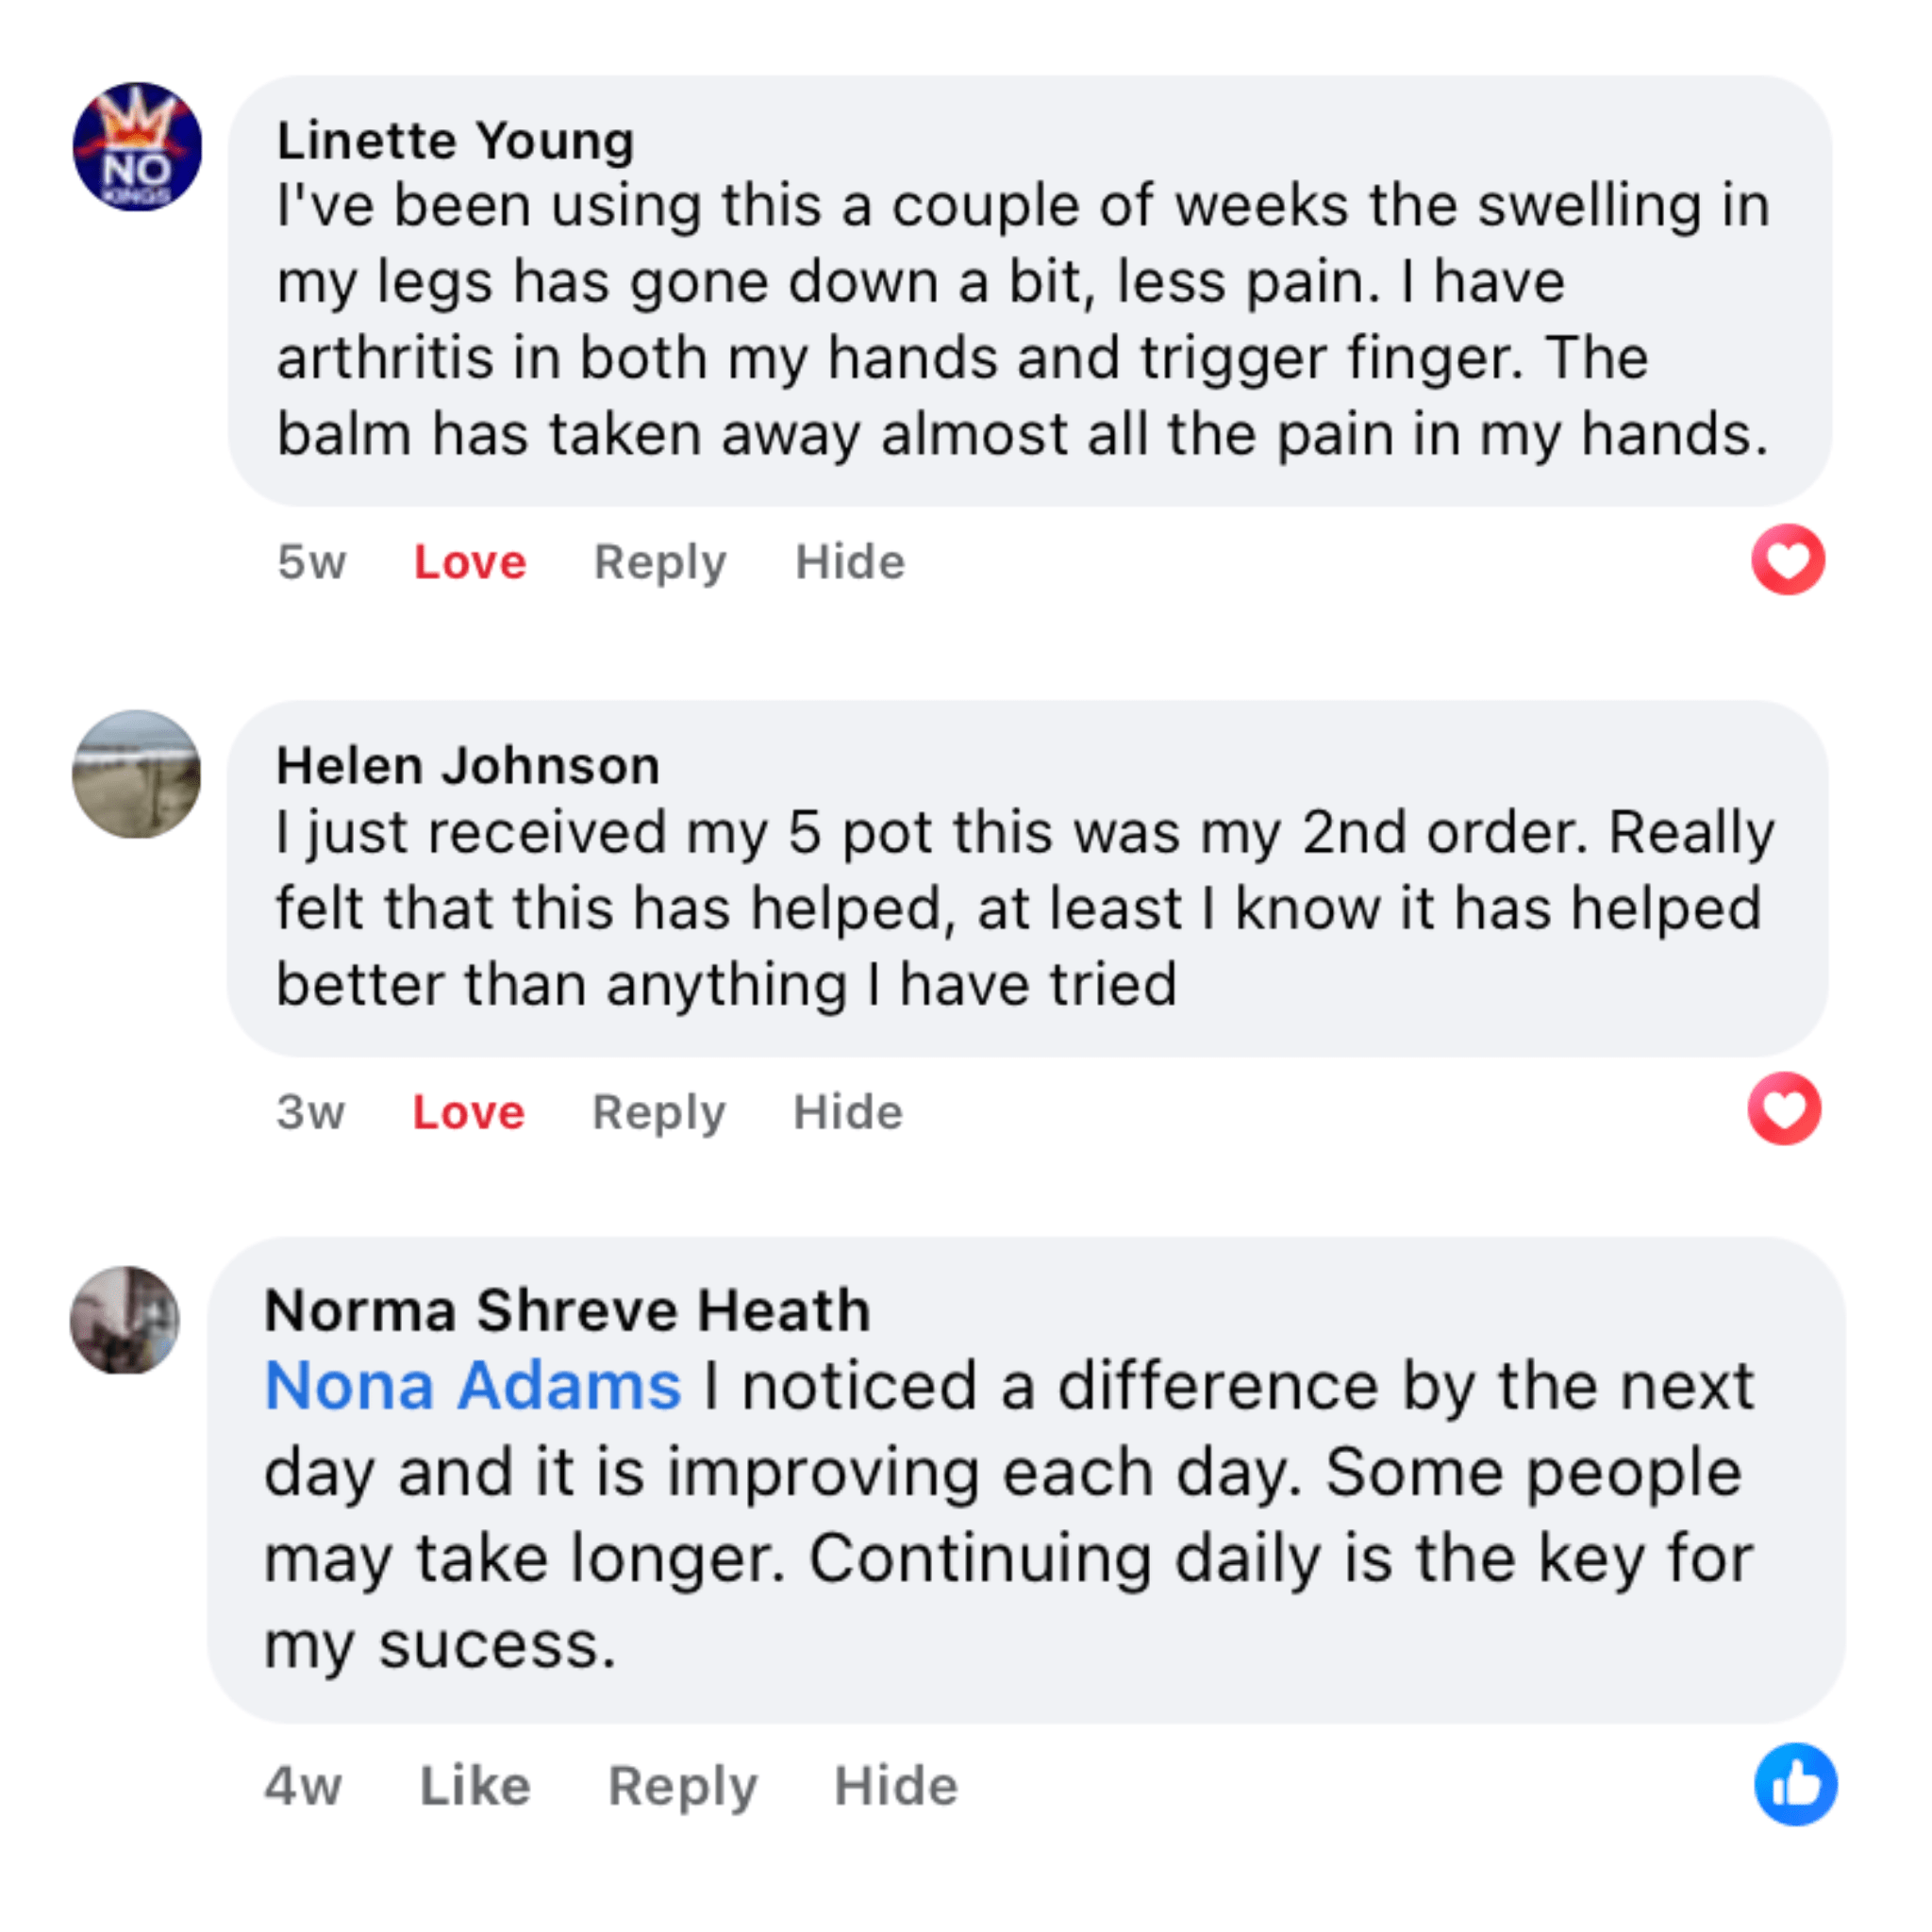1932x1932 pixels.
Task: Click Norma Shreve Heath's profile avatar
Action: pyautogui.click(x=125, y=1320)
